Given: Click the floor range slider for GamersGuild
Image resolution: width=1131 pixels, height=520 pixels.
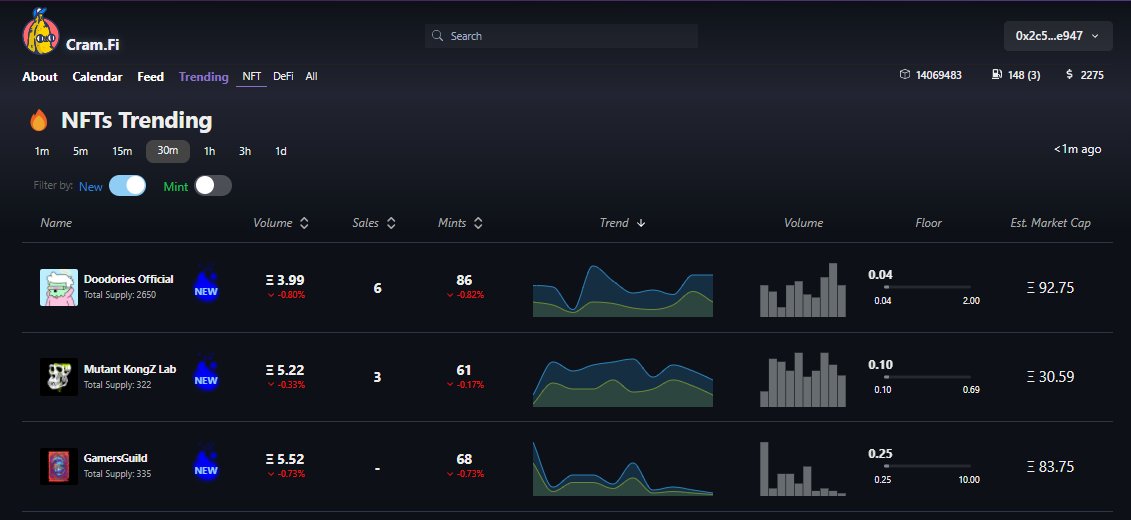Looking at the screenshot, I should click(x=927, y=466).
